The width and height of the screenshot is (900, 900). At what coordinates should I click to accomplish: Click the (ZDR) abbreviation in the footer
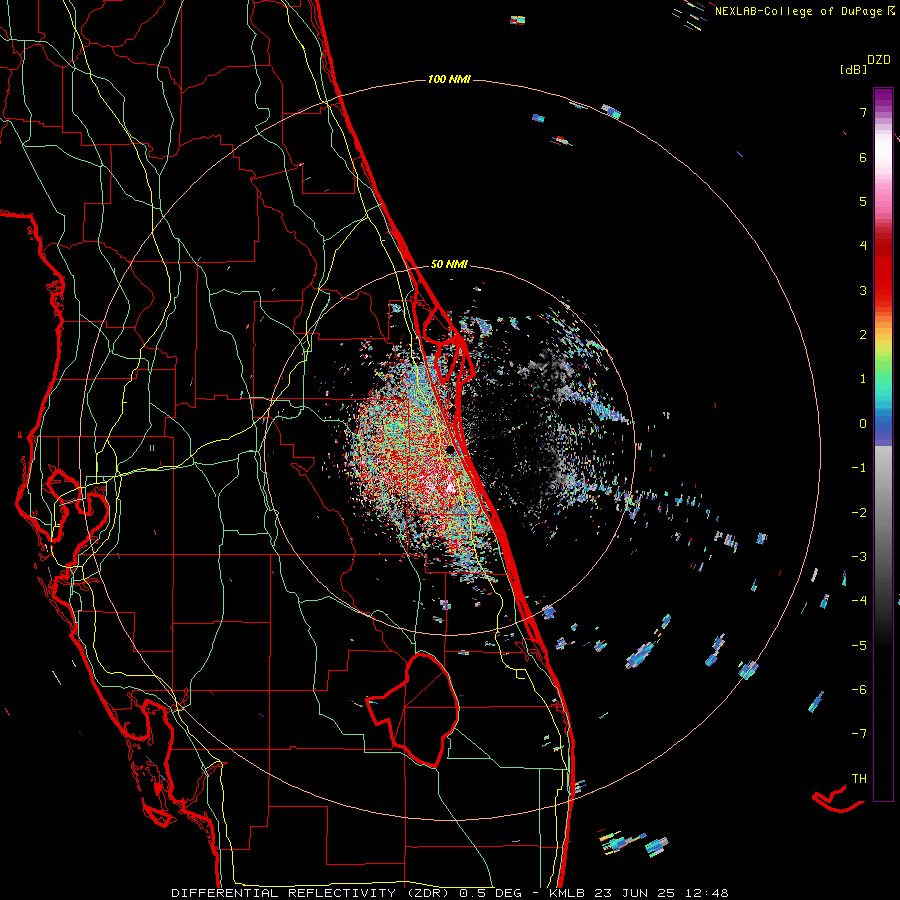point(428,893)
